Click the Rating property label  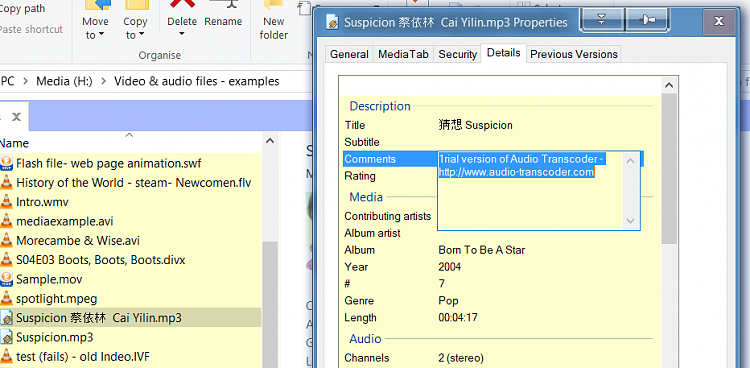pos(360,176)
